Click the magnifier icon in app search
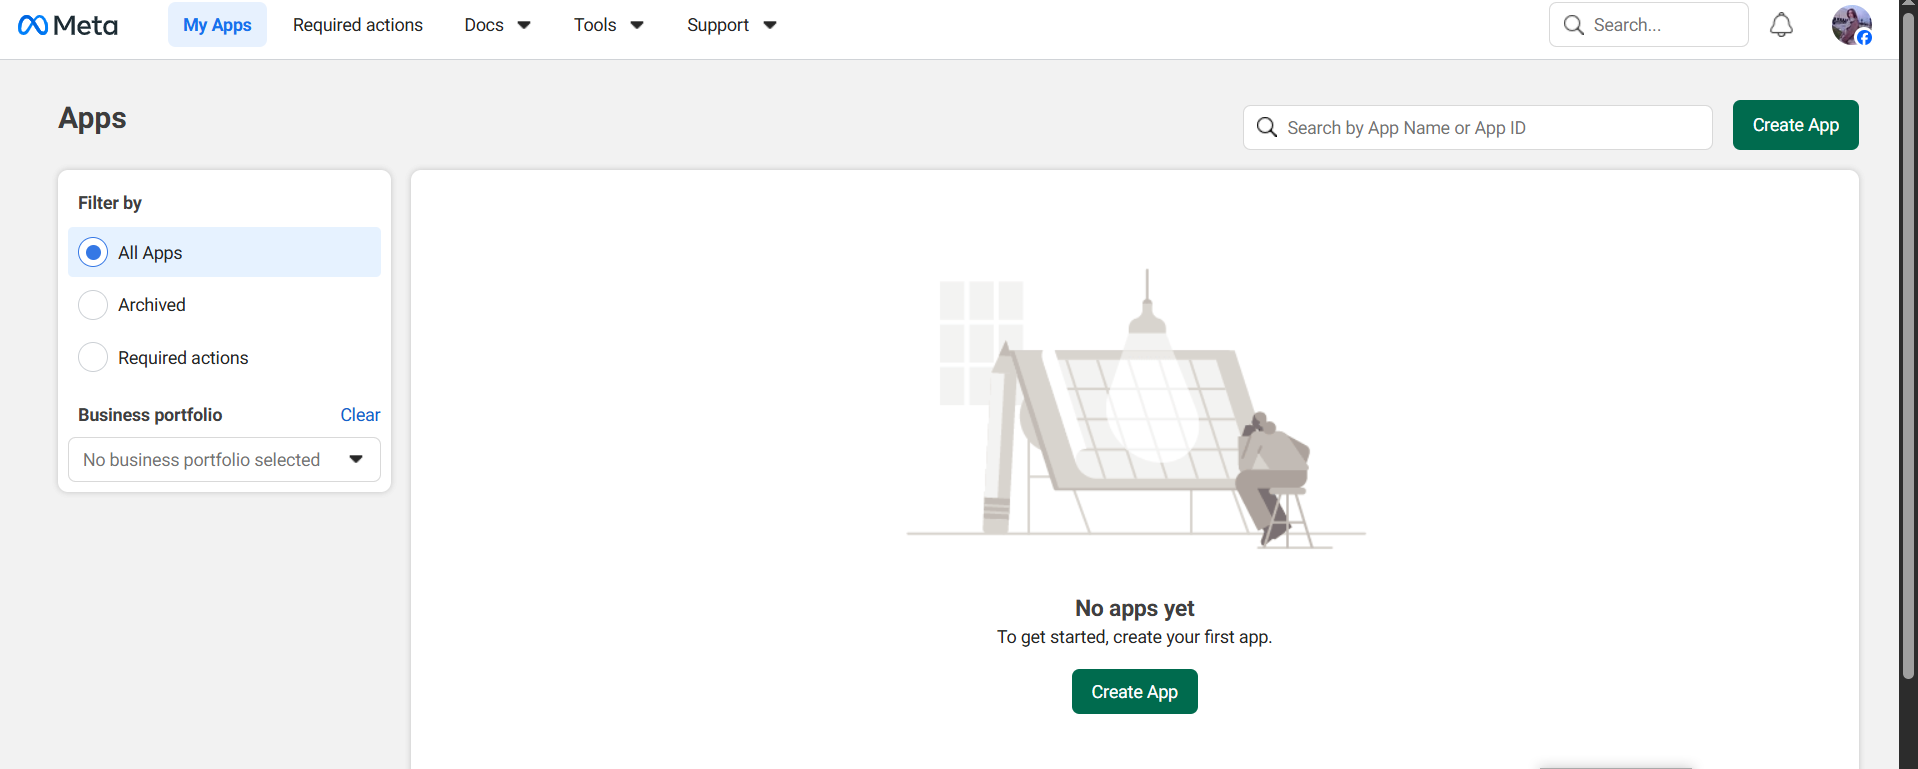 click(x=1266, y=127)
